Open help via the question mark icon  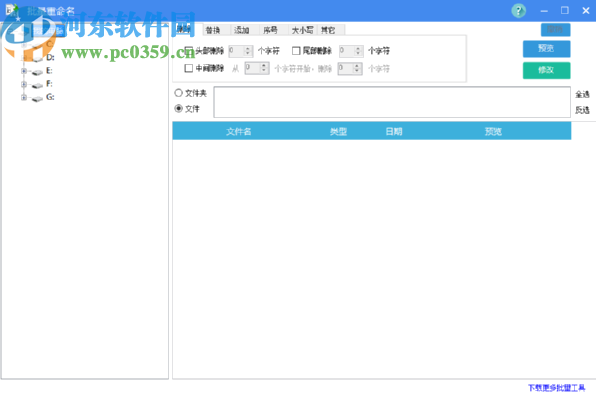click(x=518, y=11)
